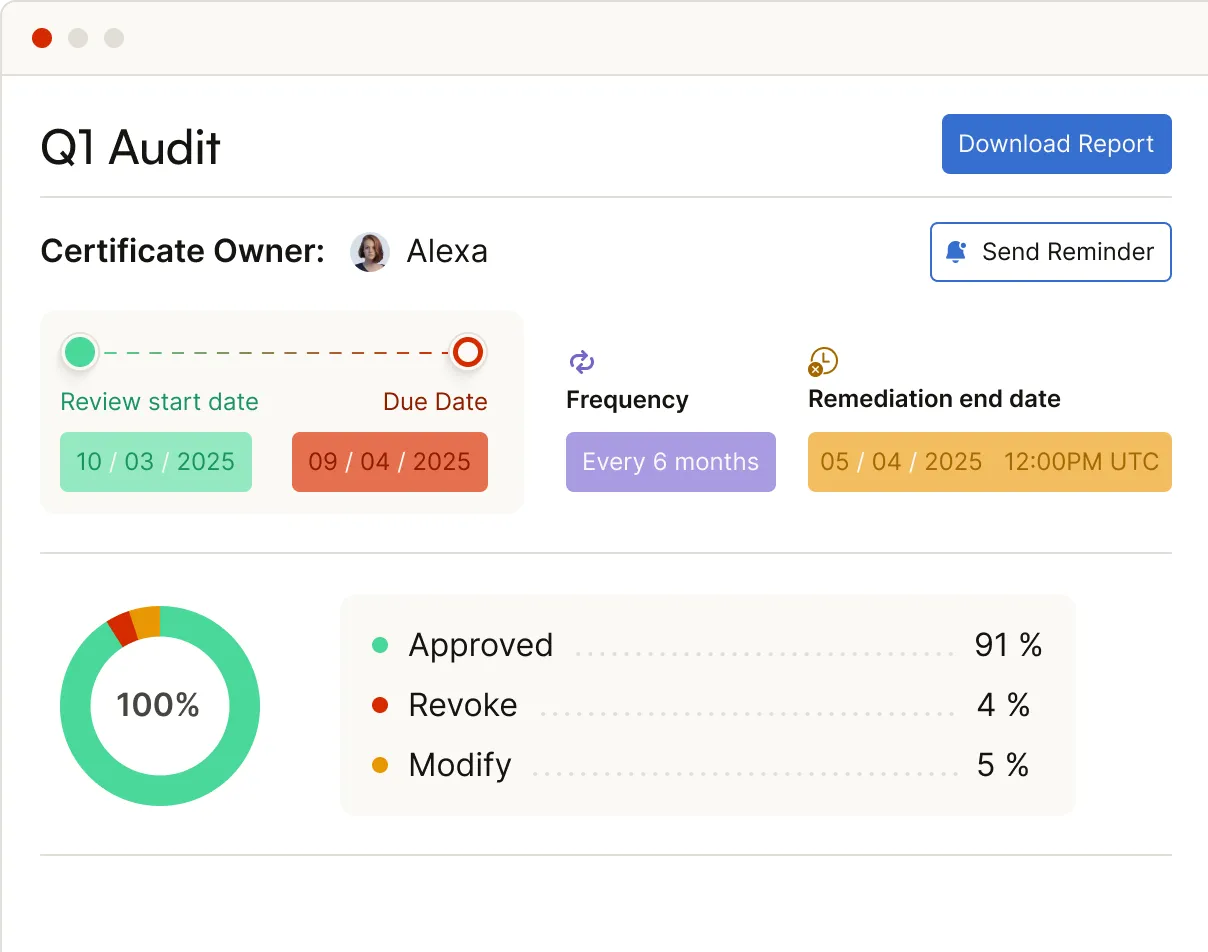Viewport: 1208px width, 952px height.
Task: Click the orange dot beside Modify
Action: (380, 765)
